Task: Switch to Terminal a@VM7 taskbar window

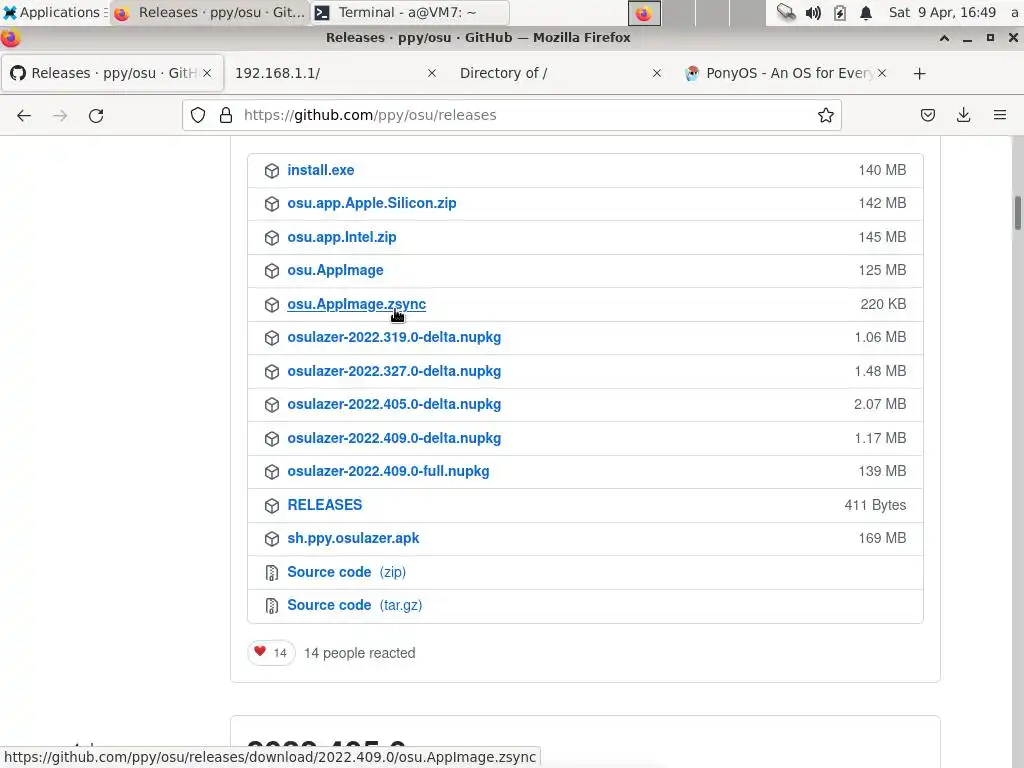Action: point(409,12)
